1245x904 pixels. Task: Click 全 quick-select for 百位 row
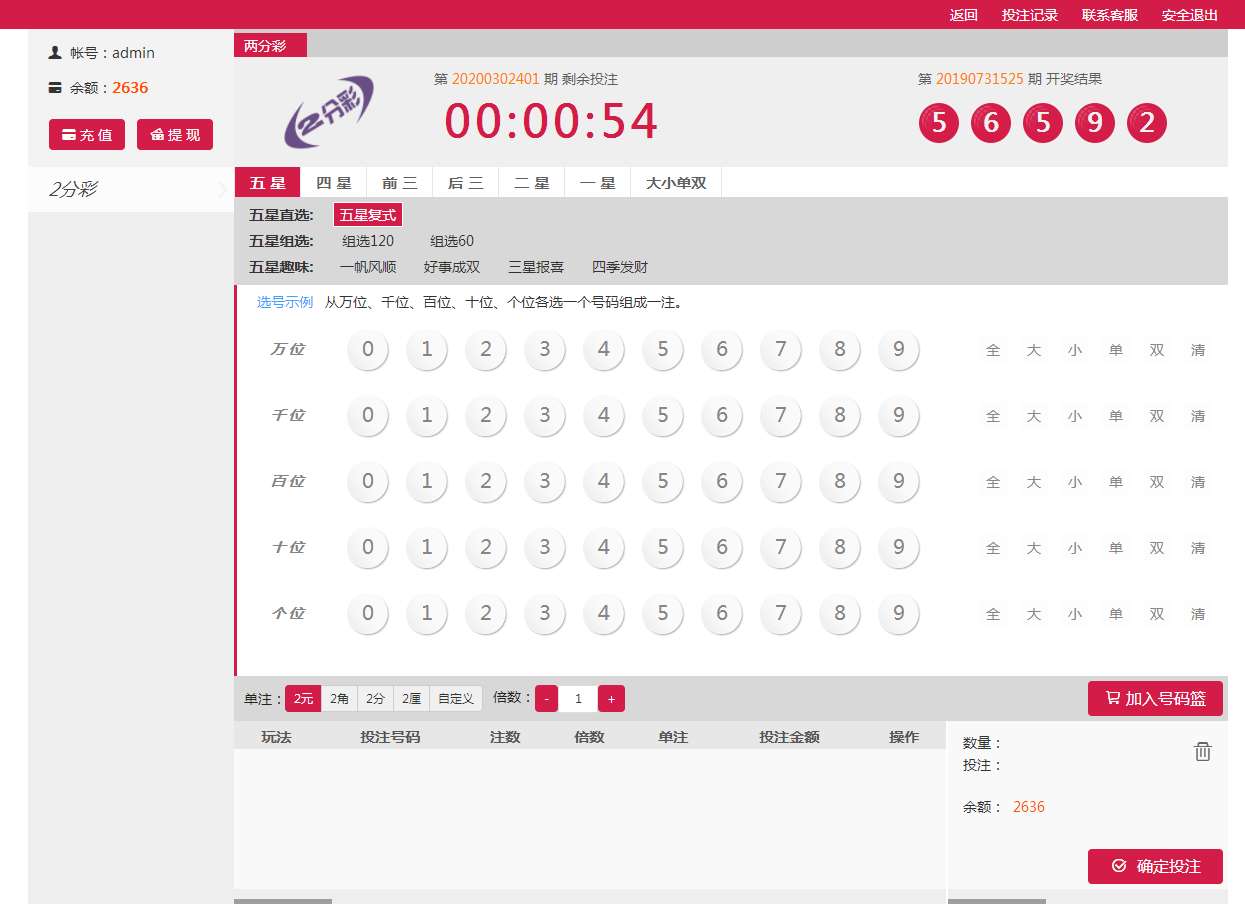(x=993, y=482)
